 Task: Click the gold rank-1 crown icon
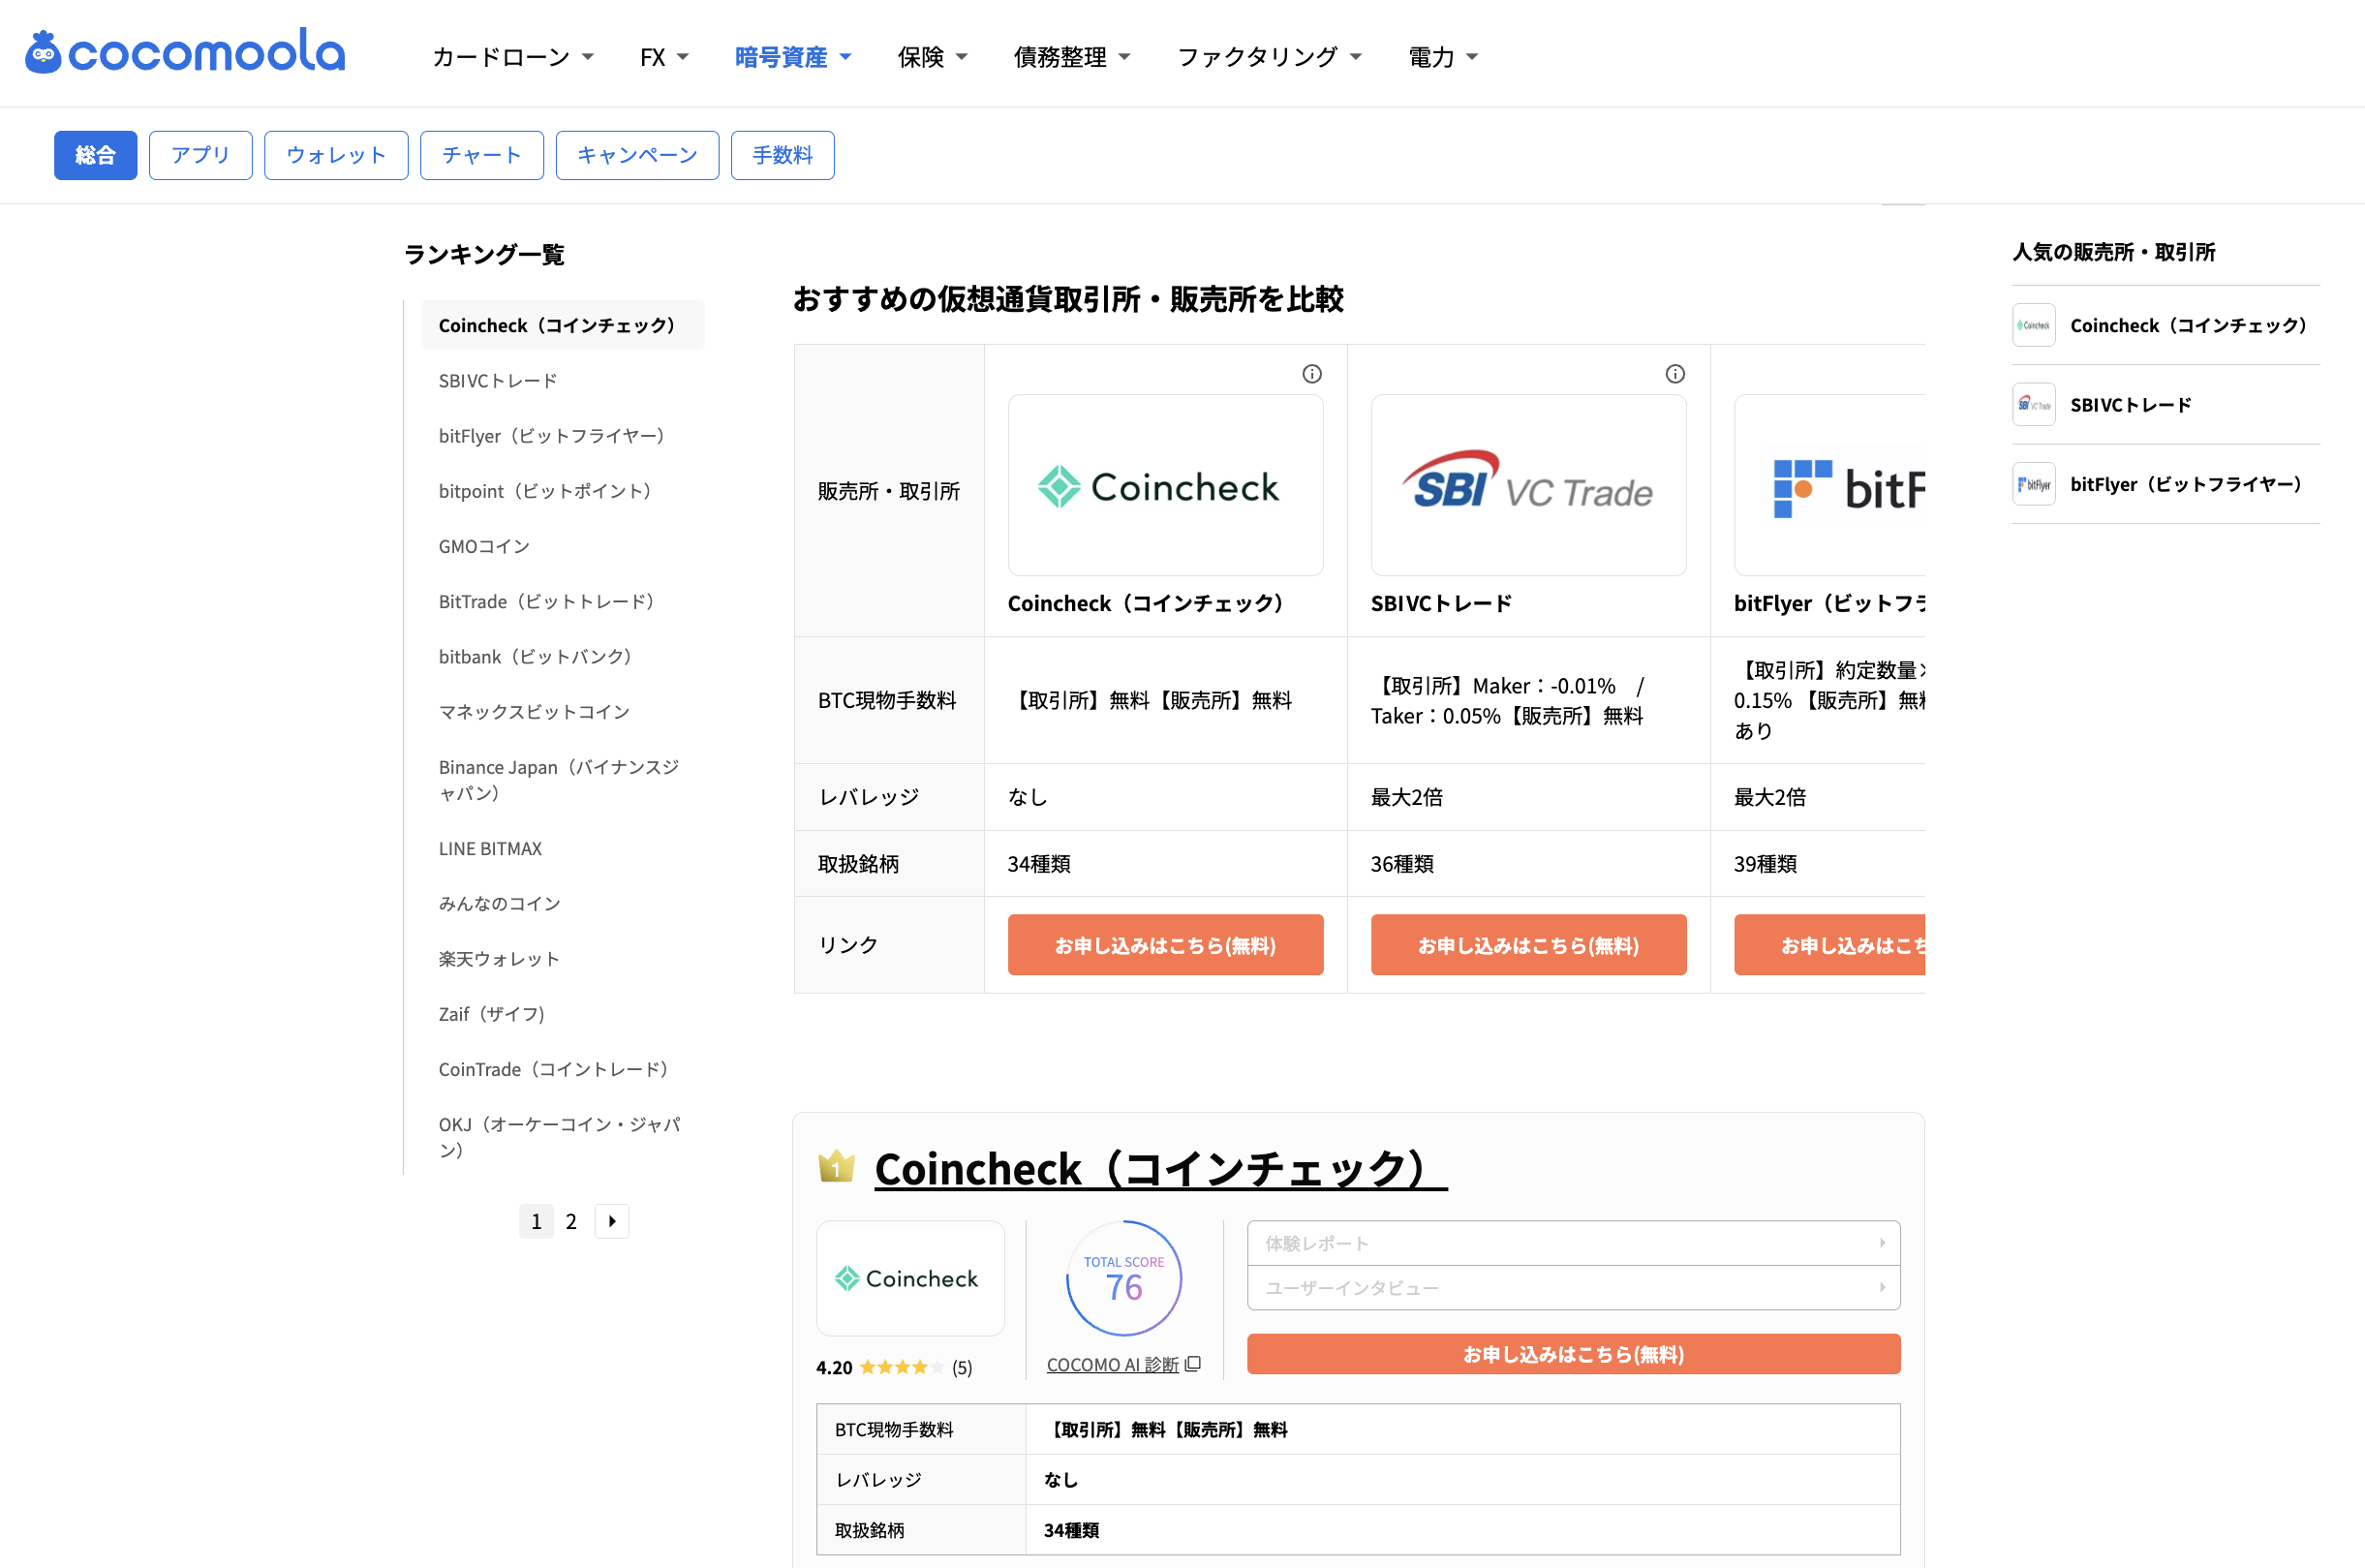pyautogui.click(x=836, y=1166)
